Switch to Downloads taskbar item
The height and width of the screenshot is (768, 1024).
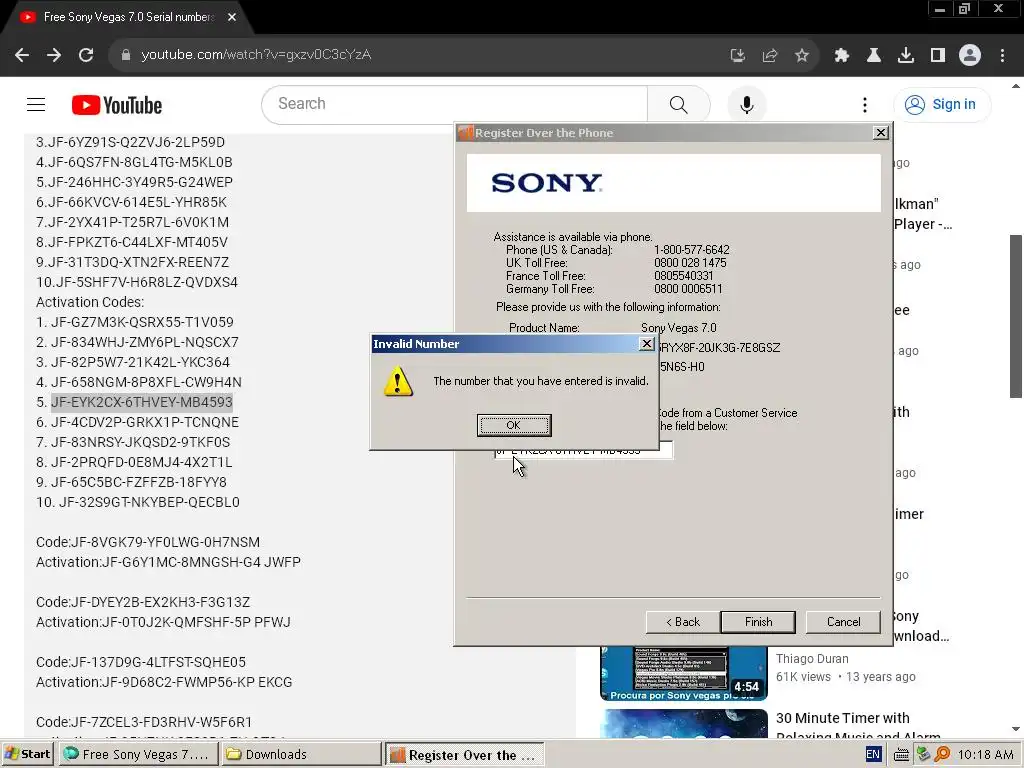tap(300, 754)
